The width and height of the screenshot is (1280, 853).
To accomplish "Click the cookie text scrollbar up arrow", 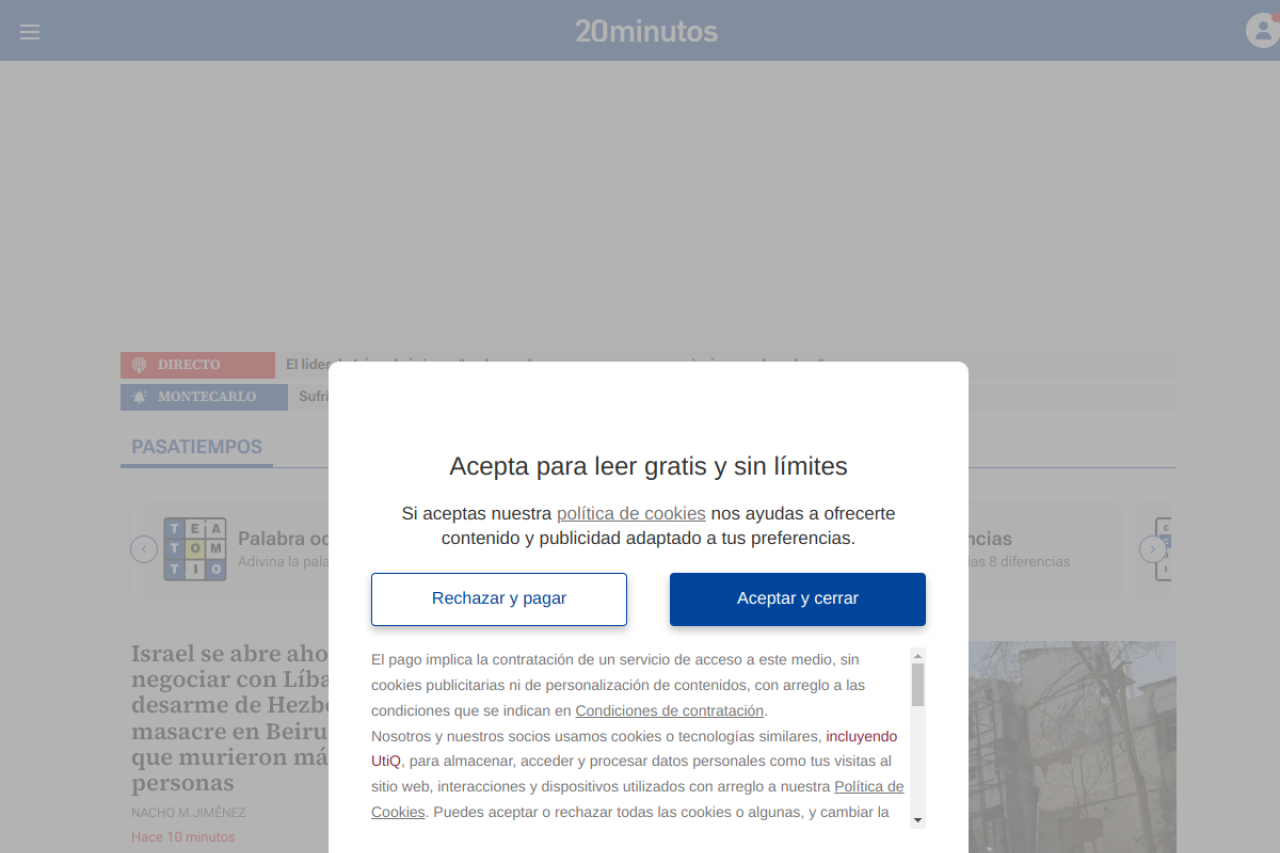I will point(917,655).
